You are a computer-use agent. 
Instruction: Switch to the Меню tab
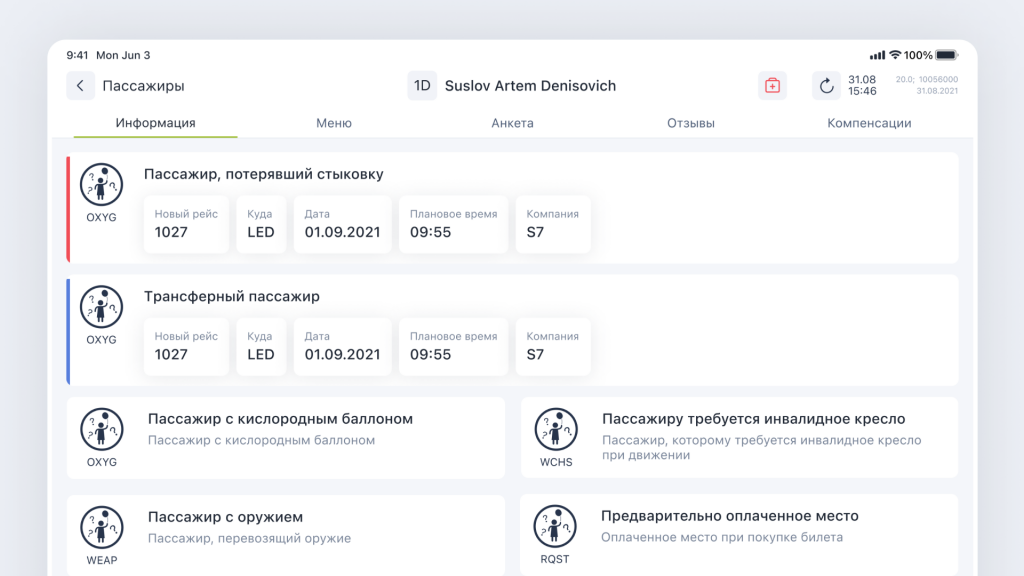click(x=333, y=123)
